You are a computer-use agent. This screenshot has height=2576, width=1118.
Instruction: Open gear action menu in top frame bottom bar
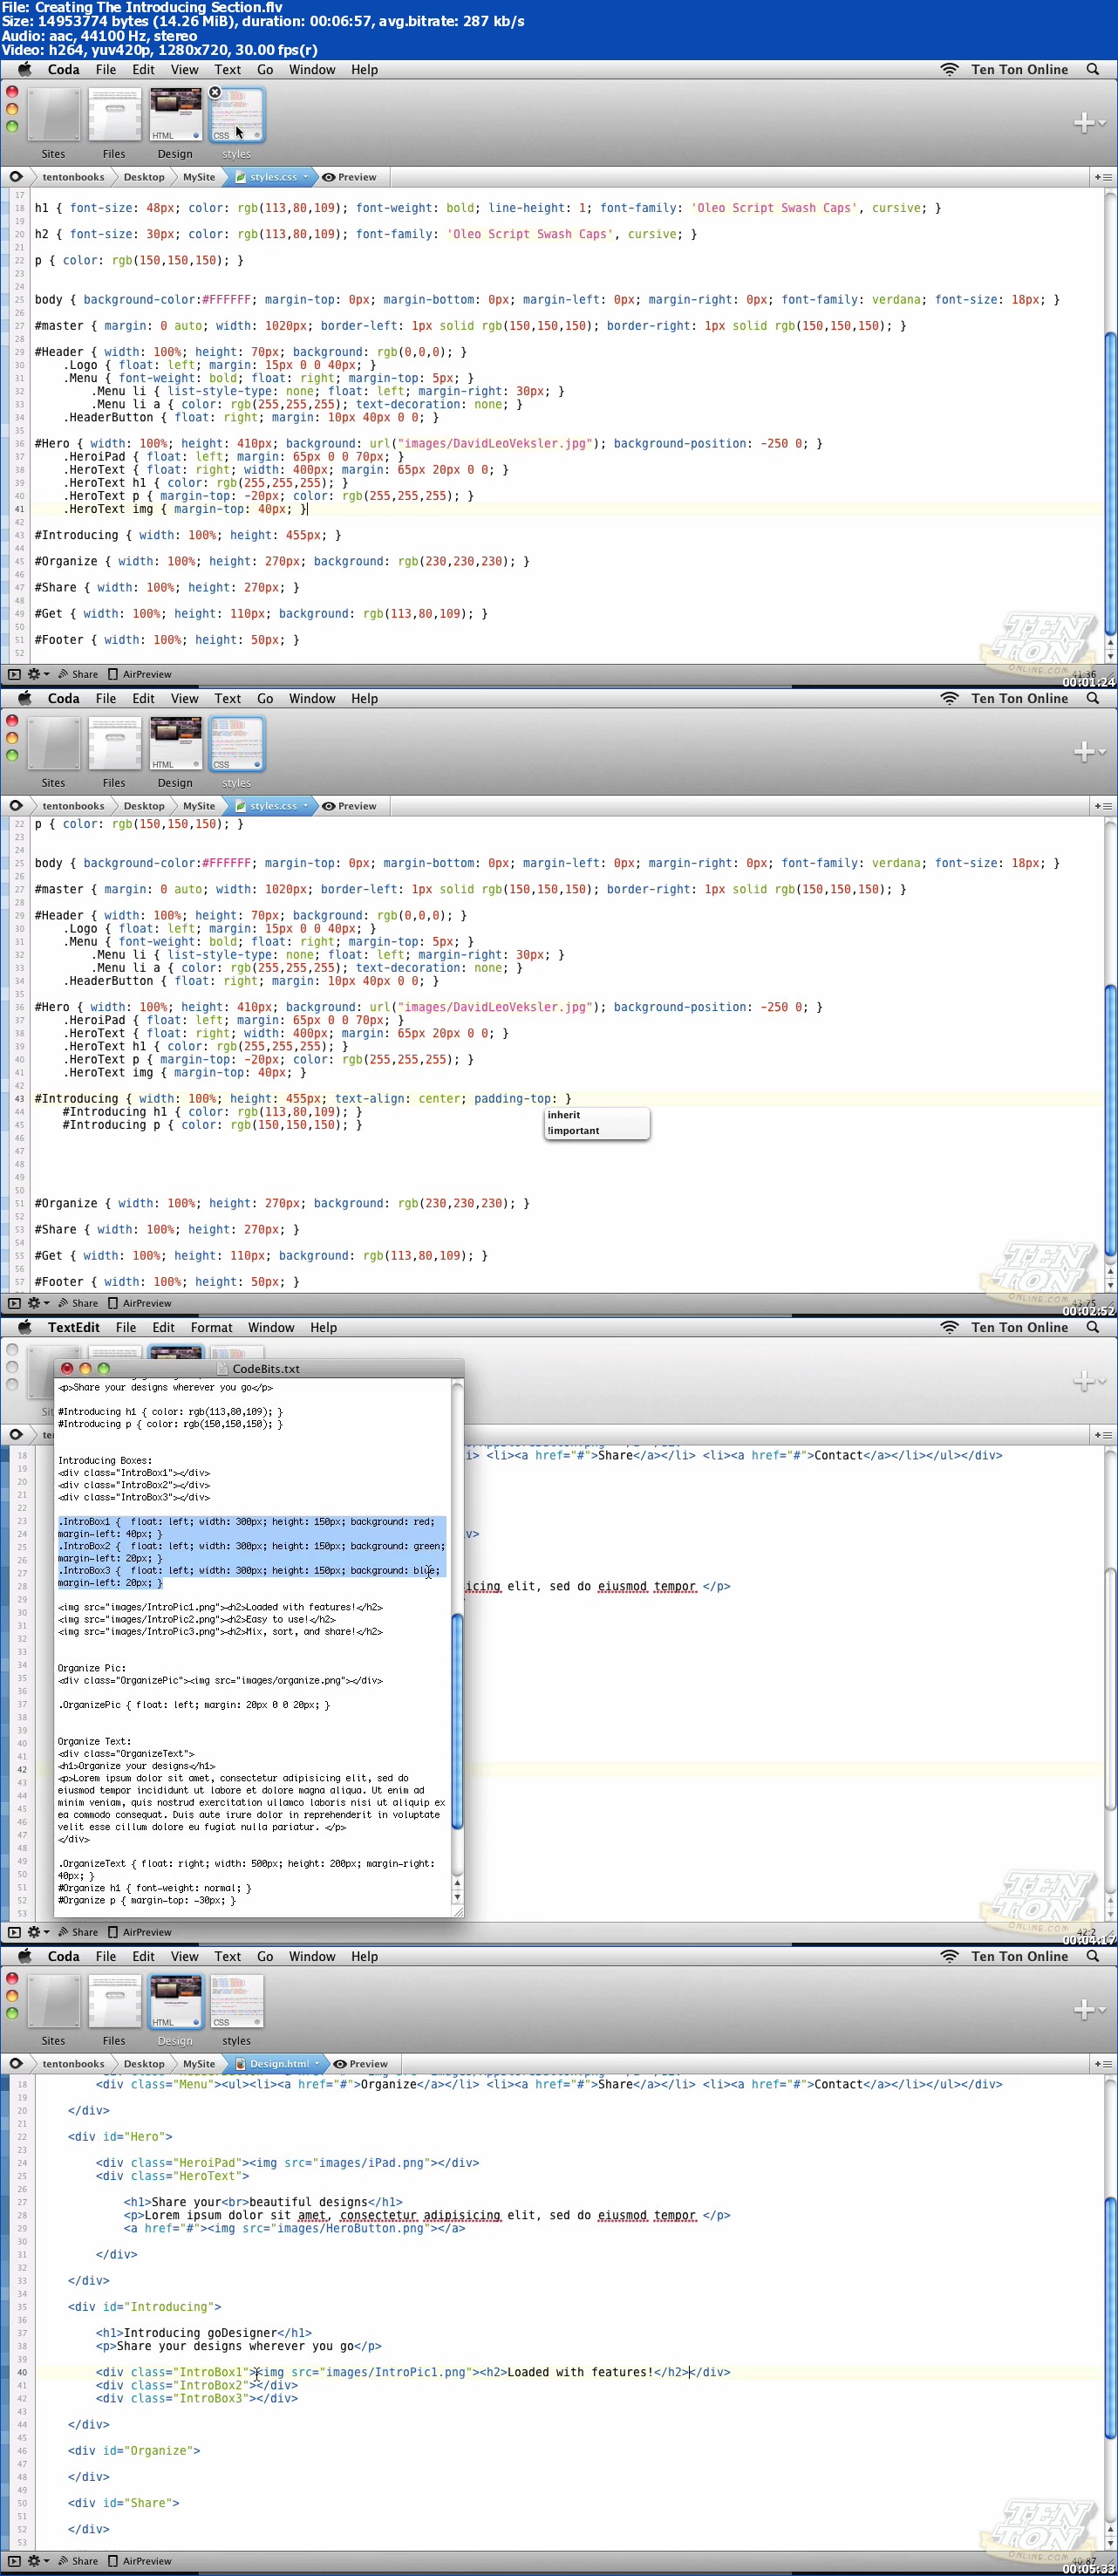click(38, 674)
